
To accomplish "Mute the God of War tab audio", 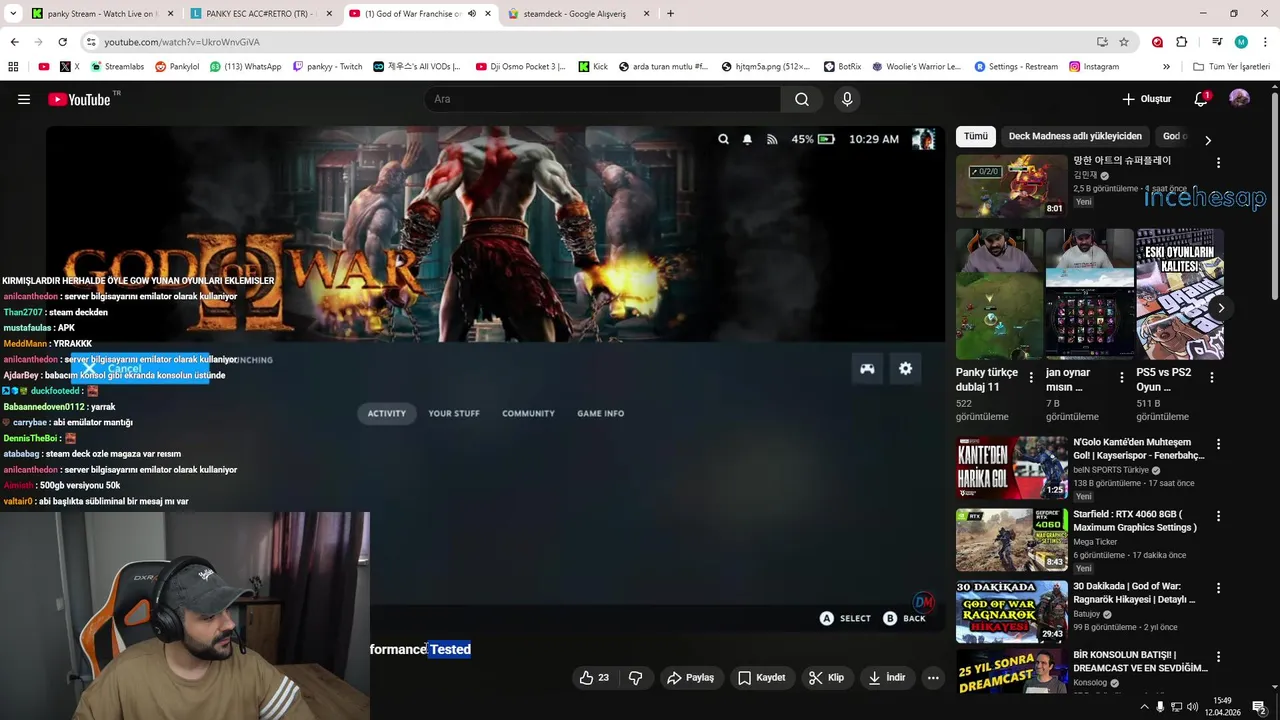I will [x=472, y=14].
